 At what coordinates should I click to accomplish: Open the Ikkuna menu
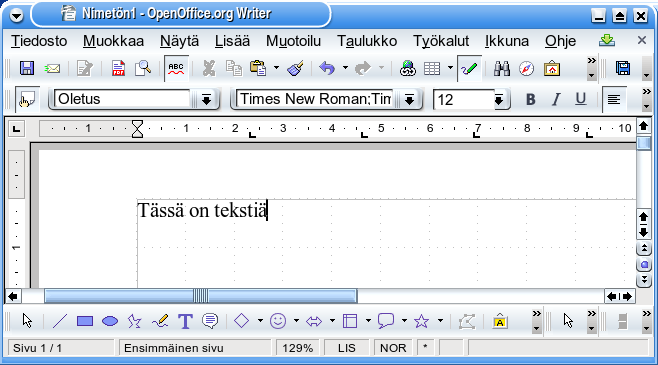pos(507,41)
